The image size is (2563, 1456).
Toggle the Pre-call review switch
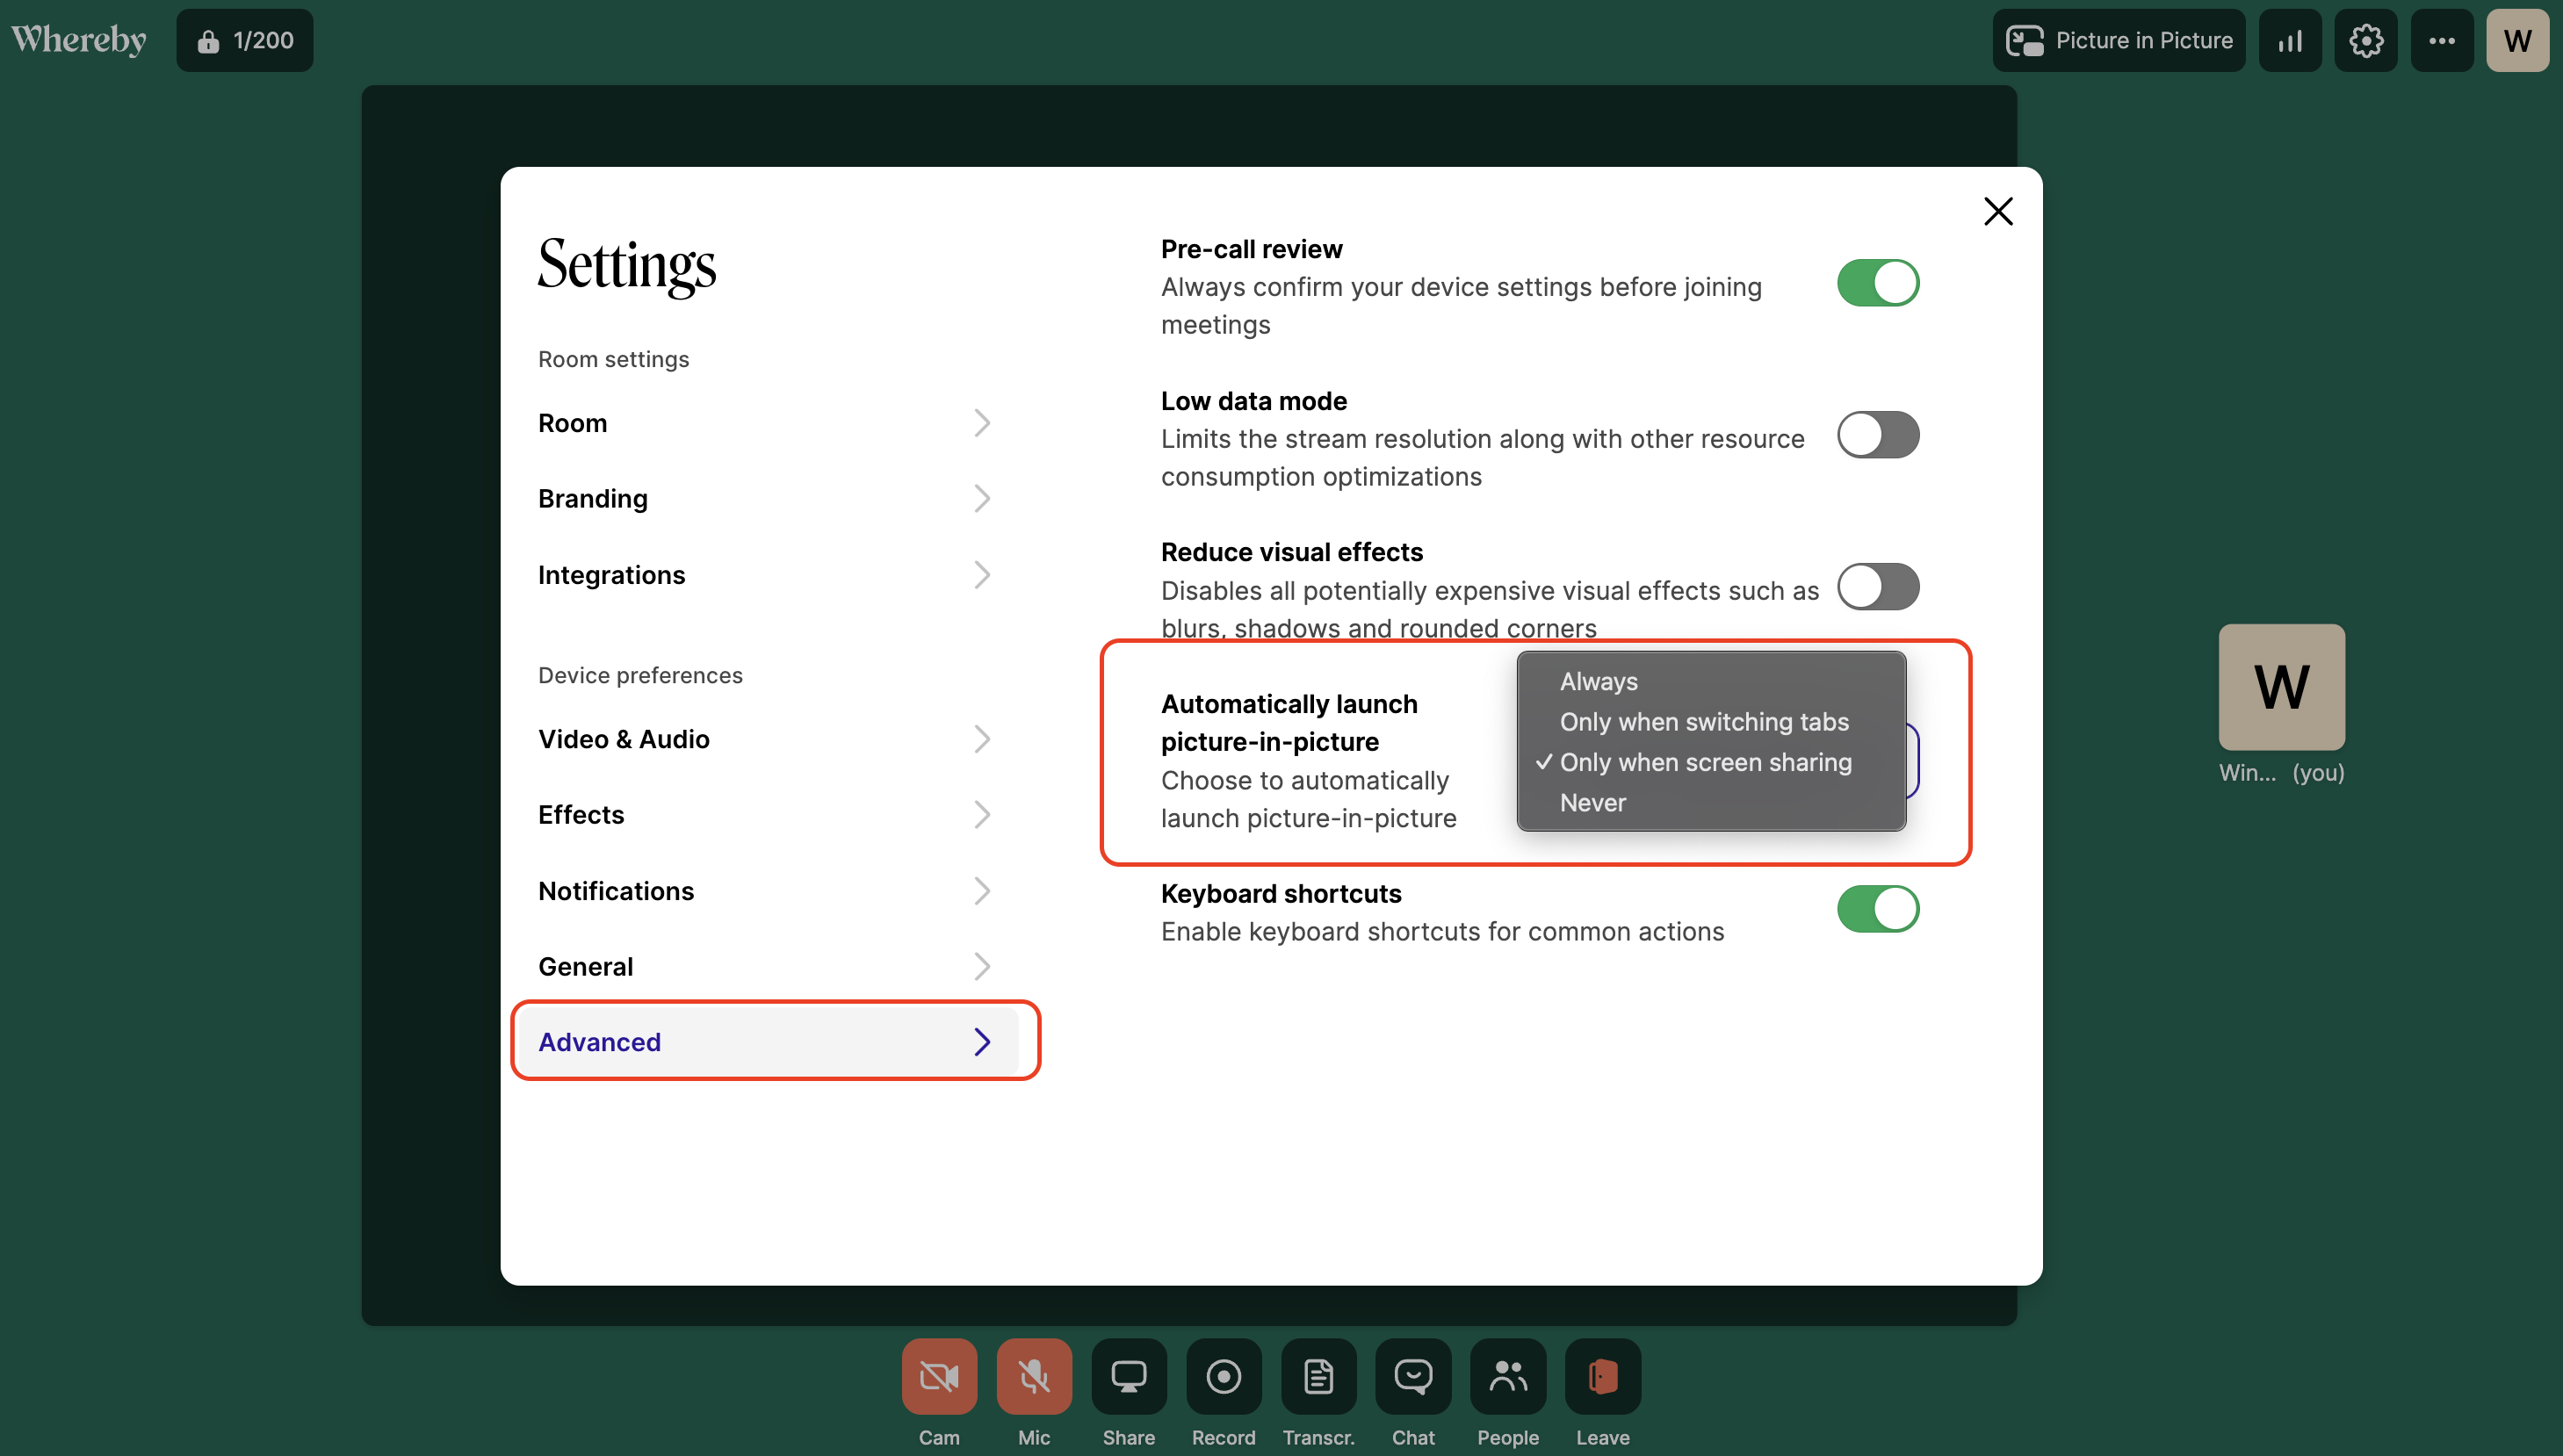coord(1878,283)
